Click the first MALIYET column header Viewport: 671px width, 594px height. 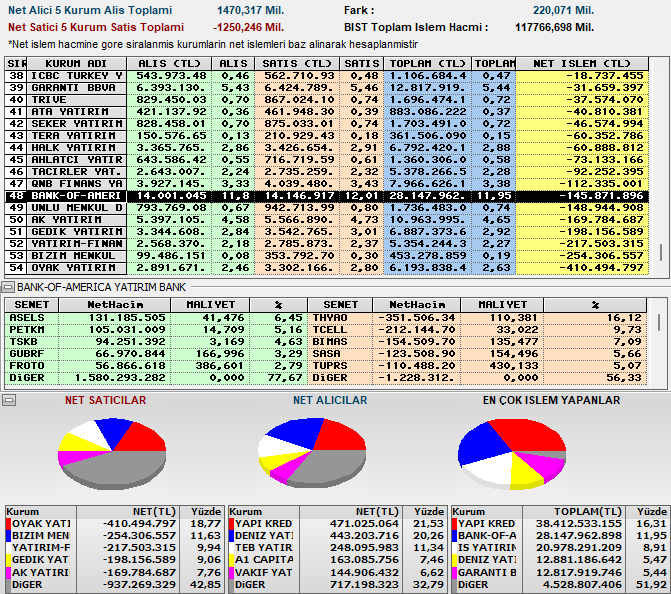tap(210, 305)
